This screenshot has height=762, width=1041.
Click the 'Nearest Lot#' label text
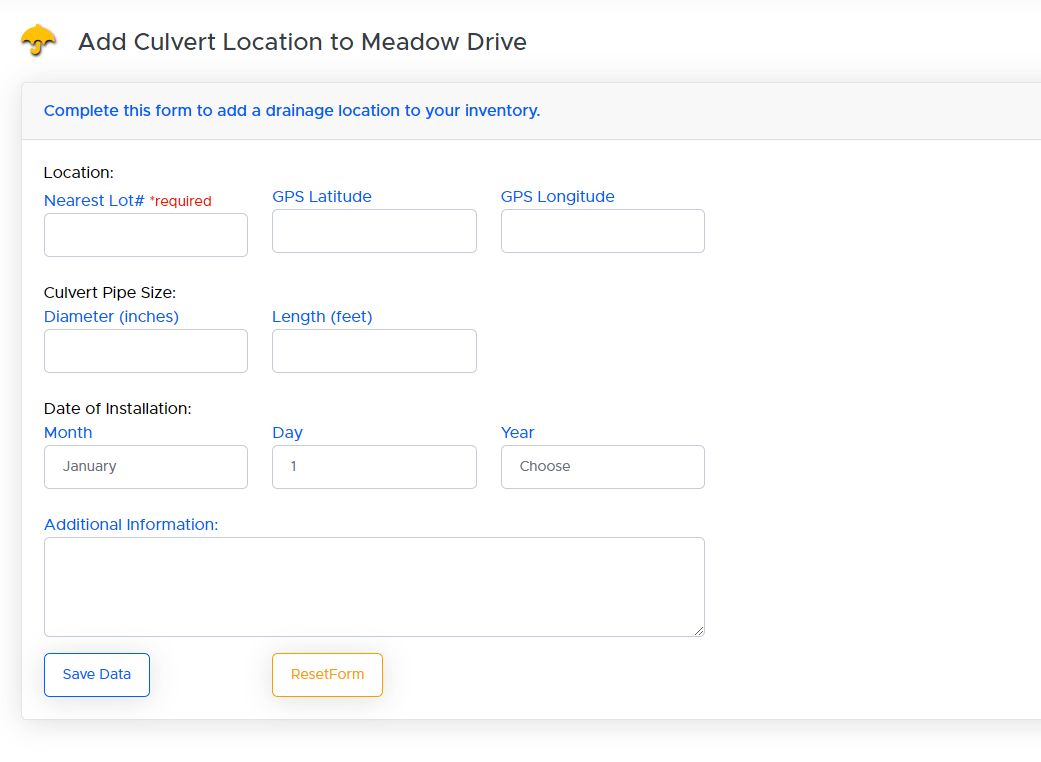(x=94, y=201)
